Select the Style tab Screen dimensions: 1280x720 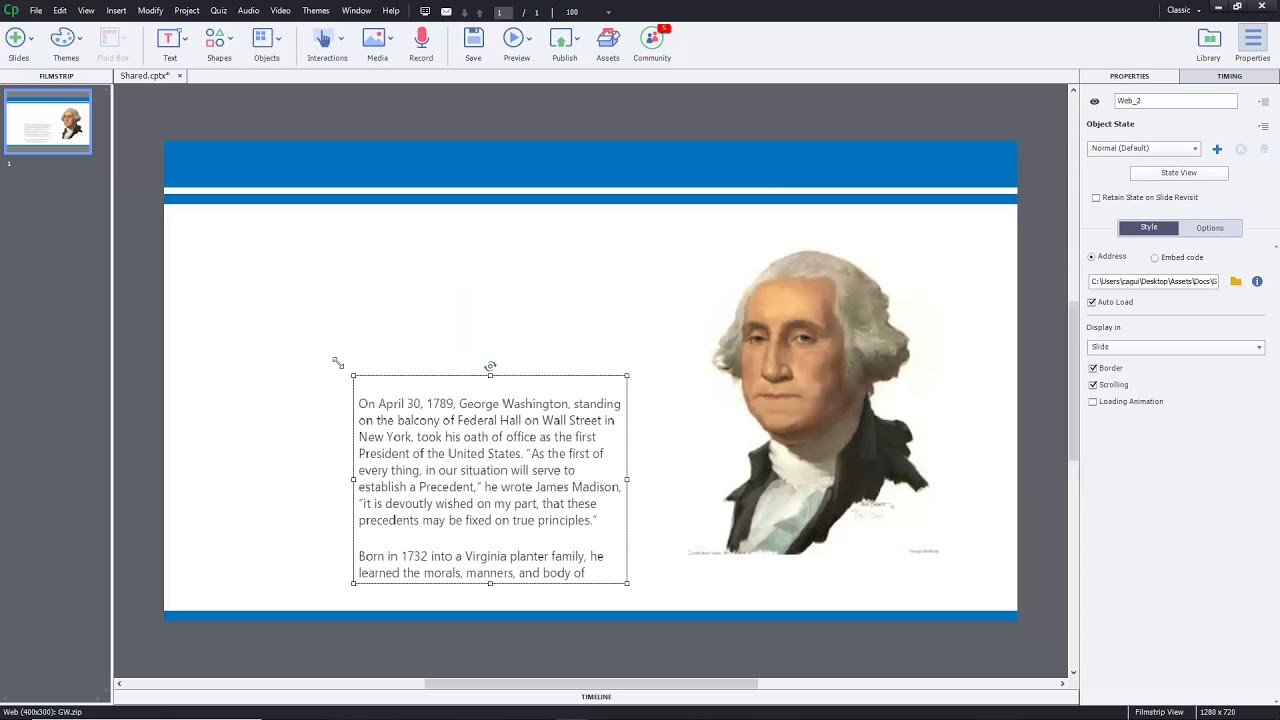1149,228
